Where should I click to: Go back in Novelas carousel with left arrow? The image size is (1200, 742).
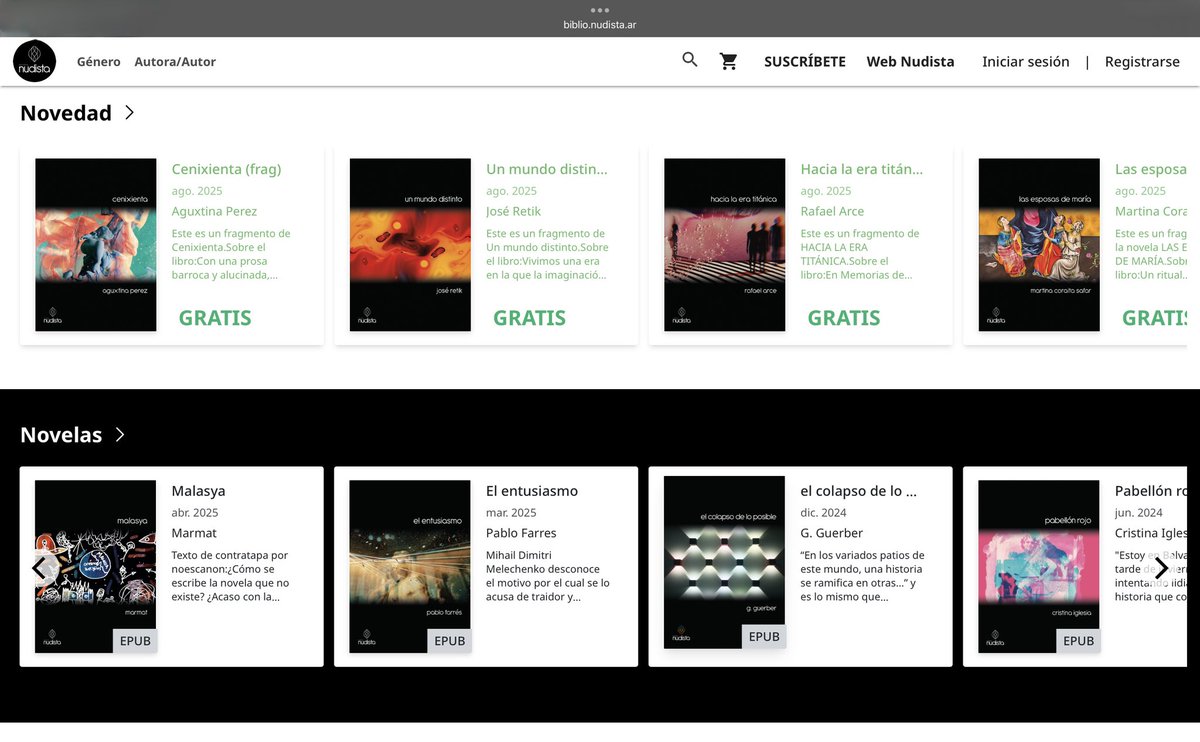(40, 567)
